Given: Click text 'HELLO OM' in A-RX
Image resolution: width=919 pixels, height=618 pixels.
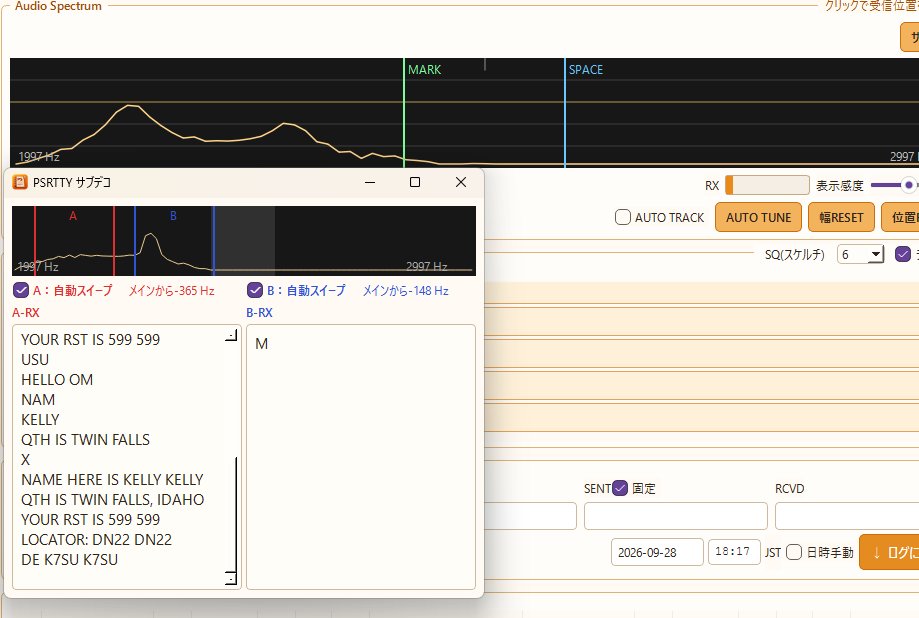Looking at the screenshot, I should [x=57, y=380].
